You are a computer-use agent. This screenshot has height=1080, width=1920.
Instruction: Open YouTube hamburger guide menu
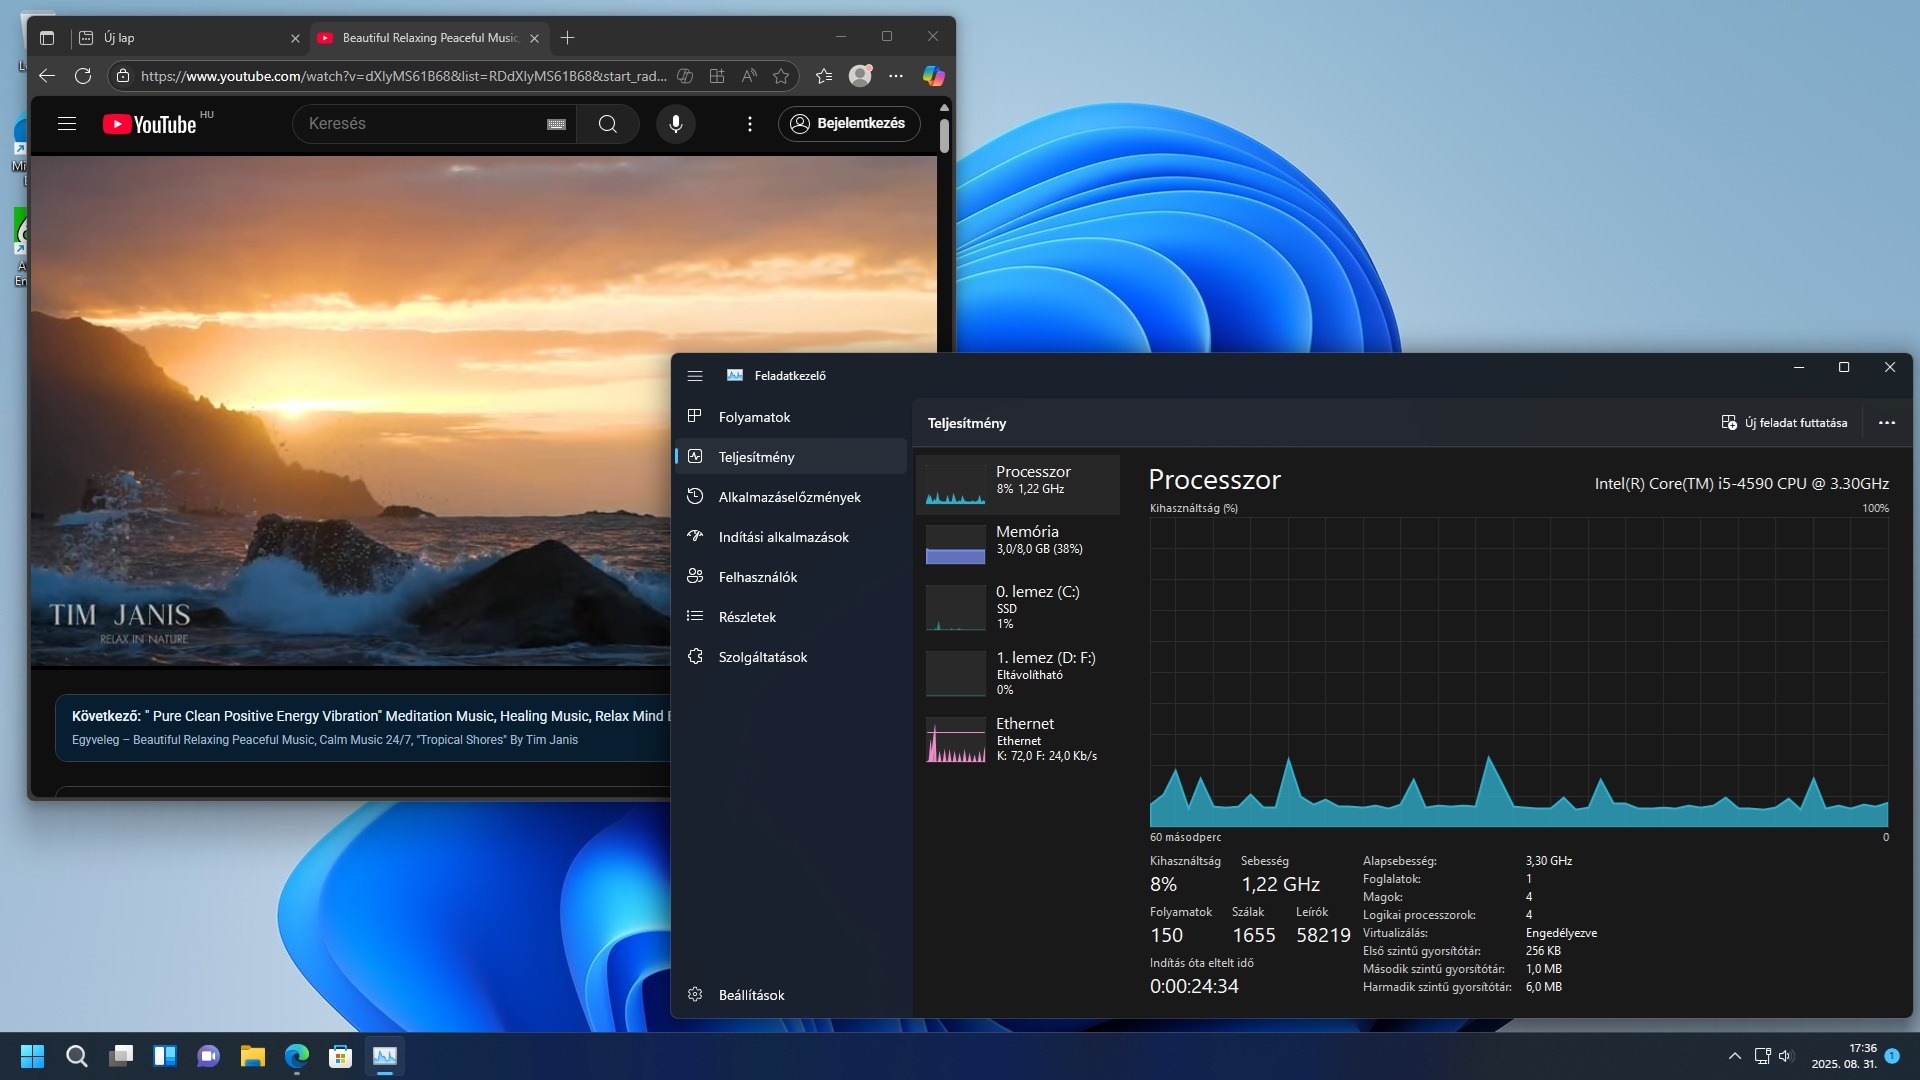[x=67, y=124]
